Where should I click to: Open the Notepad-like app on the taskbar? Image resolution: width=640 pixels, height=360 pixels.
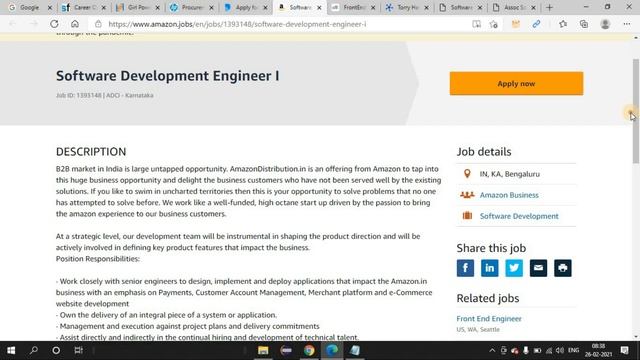(x=355, y=350)
